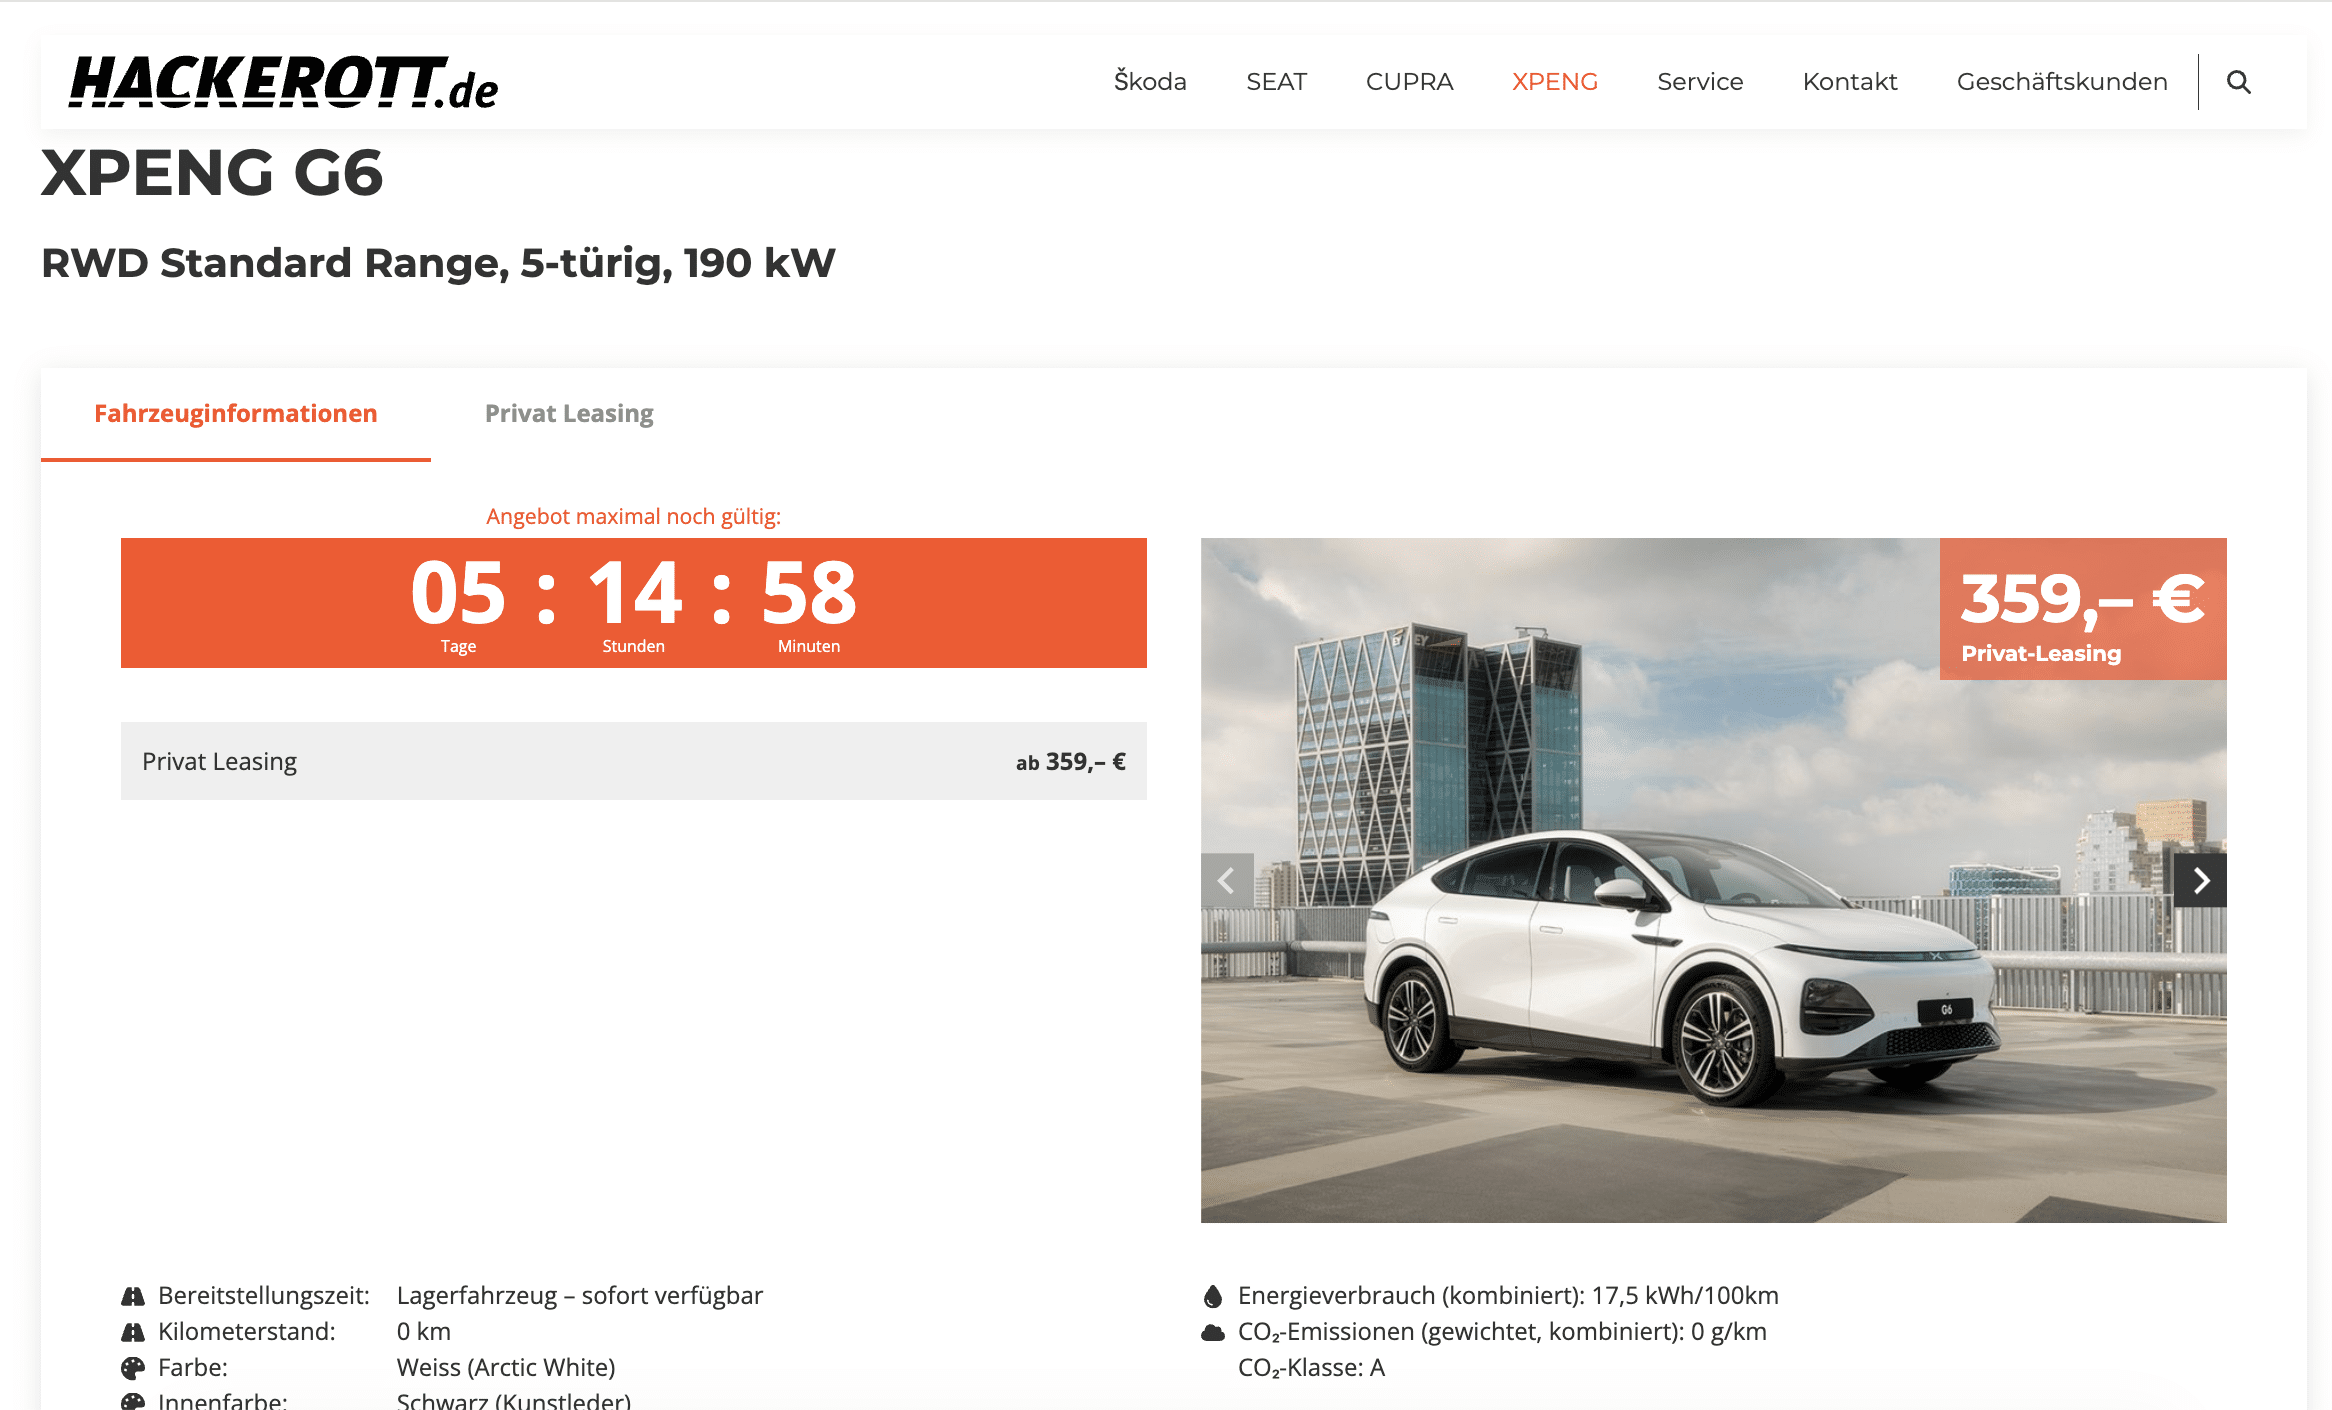Open the SEAT menu
Image resolution: width=2332 pixels, height=1410 pixels.
[x=1276, y=82]
